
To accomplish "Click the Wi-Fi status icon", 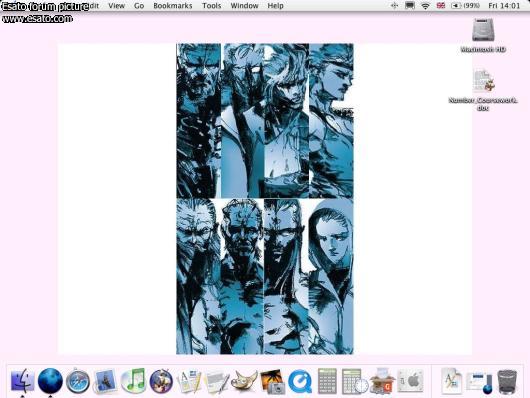I will pyautogui.click(x=425, y=6).
